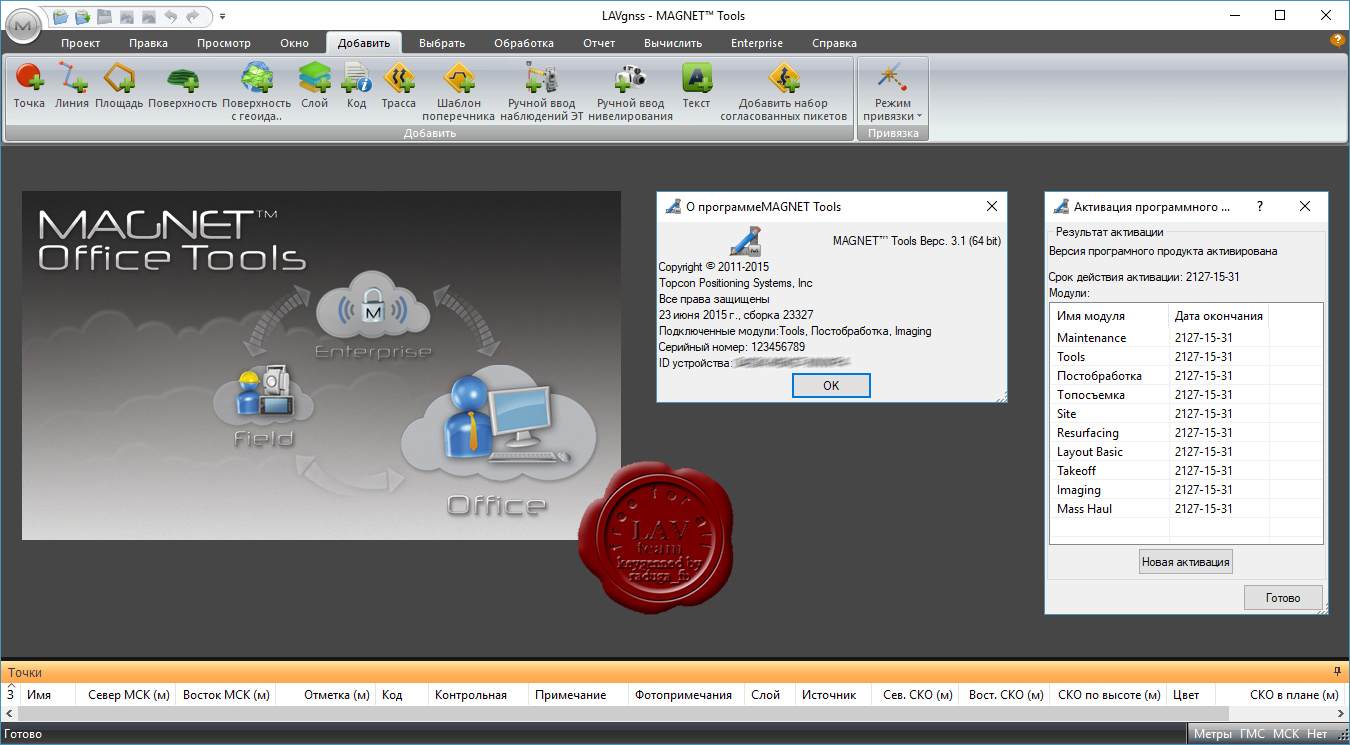1350x745 pixels.
Task: Click the redo arrow in quick toolbar
Action: (x=192, y=16)
